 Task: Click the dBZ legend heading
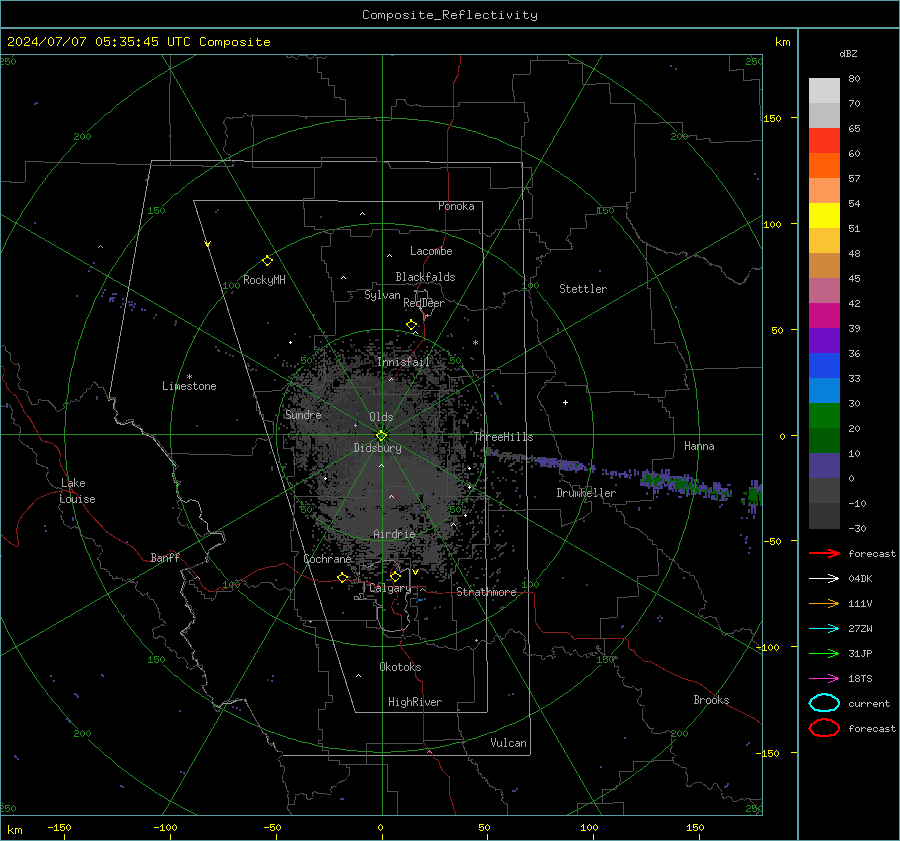(x=848, y=53)
